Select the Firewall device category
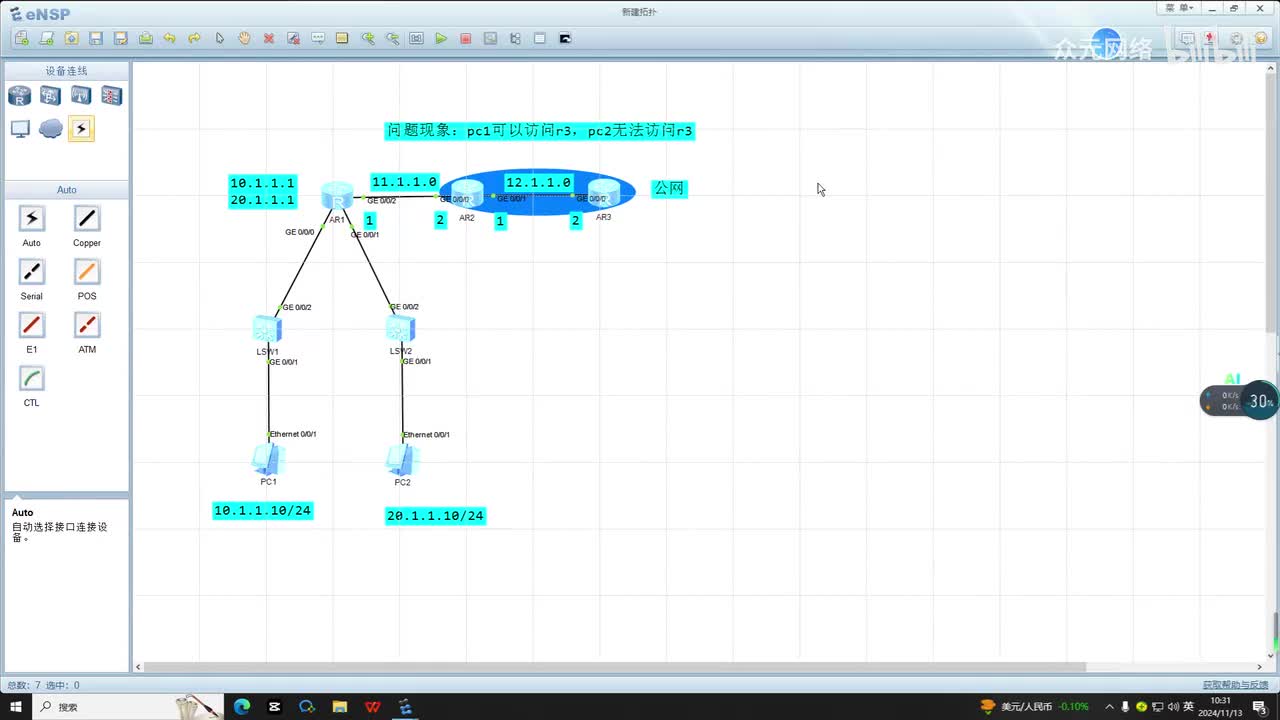 pos(111,96)
